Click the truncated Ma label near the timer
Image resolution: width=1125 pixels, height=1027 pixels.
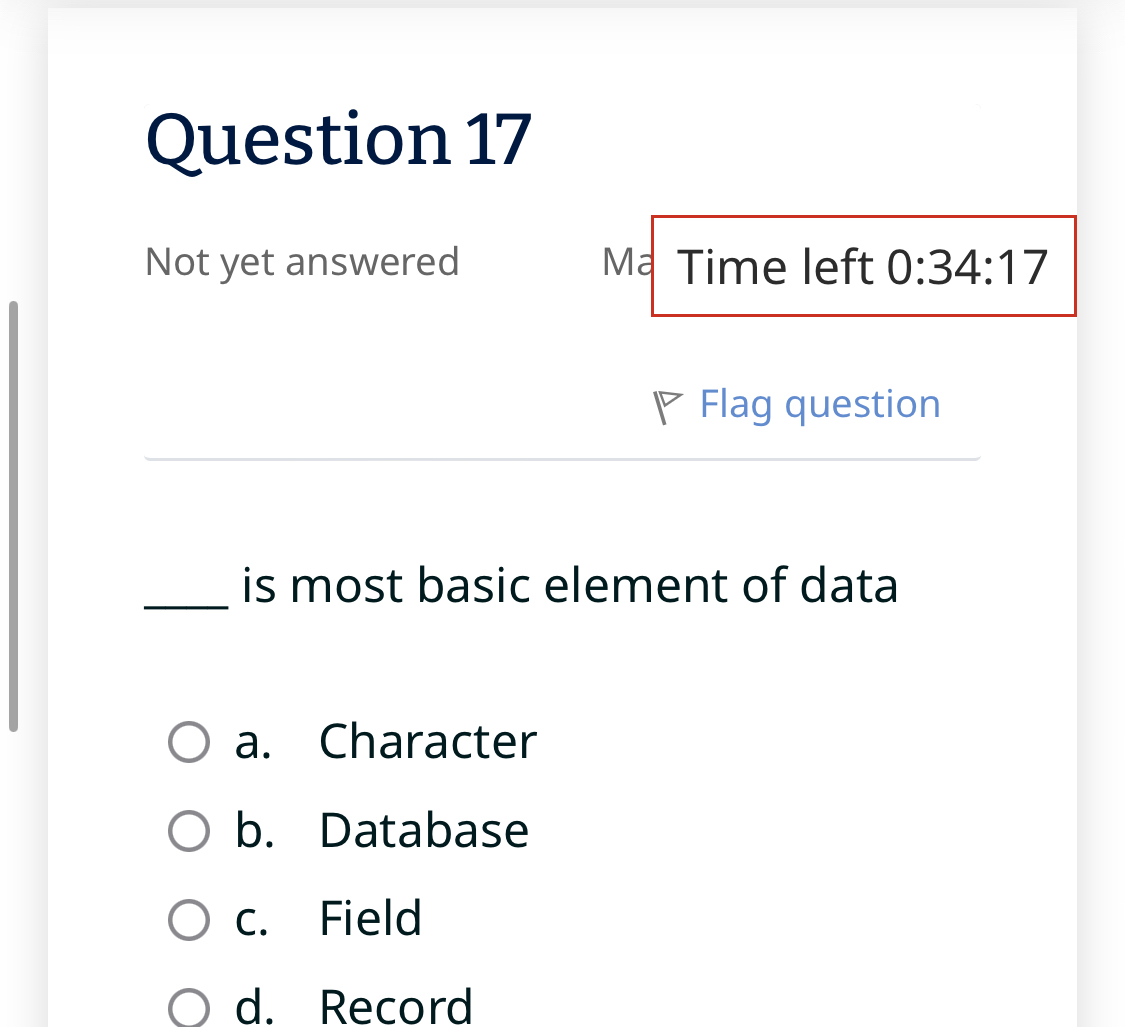pos(625,261)
